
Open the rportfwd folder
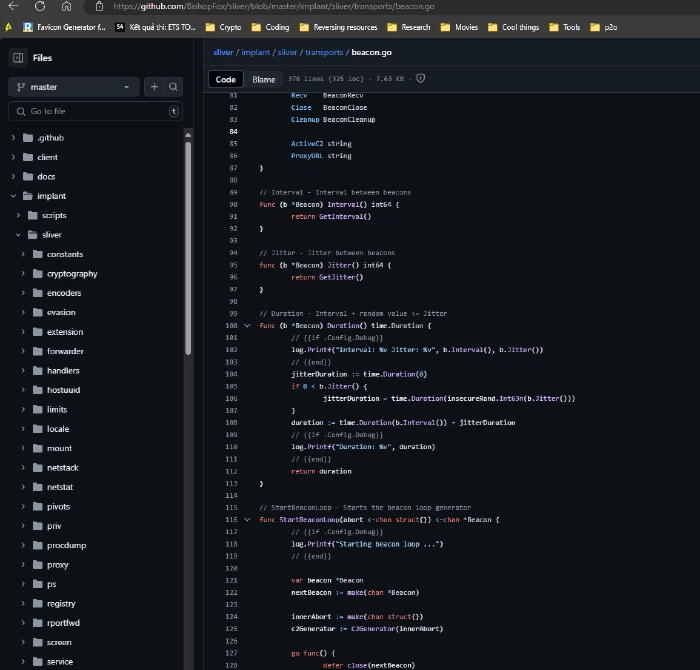(x=63, y=623)
